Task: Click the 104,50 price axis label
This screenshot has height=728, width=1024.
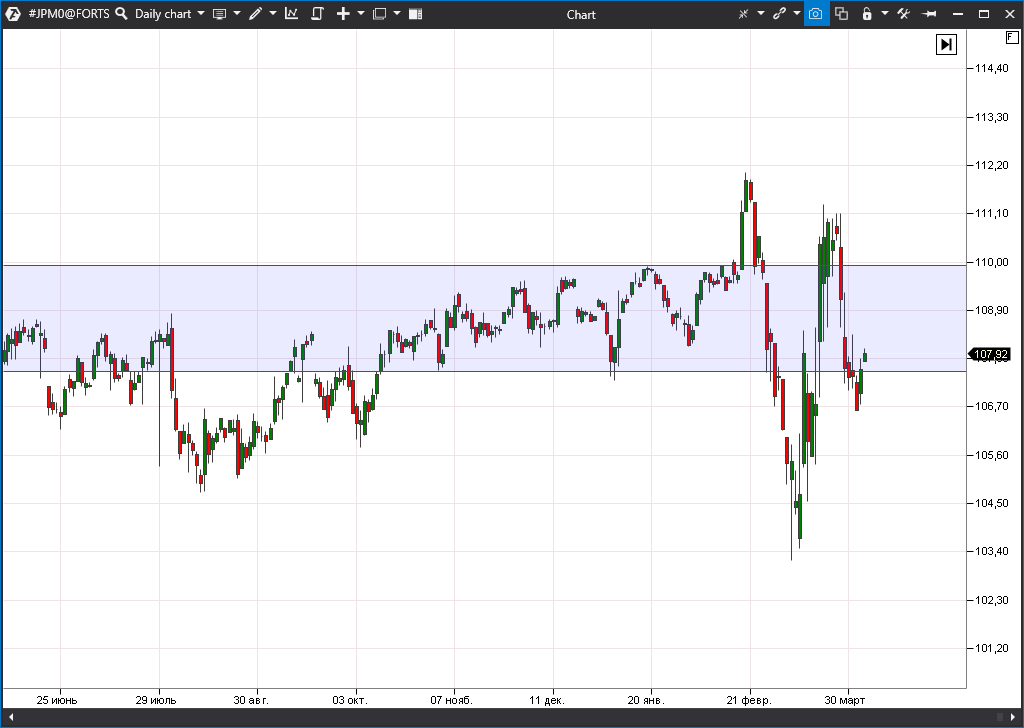Action: (x=991, y=503)
